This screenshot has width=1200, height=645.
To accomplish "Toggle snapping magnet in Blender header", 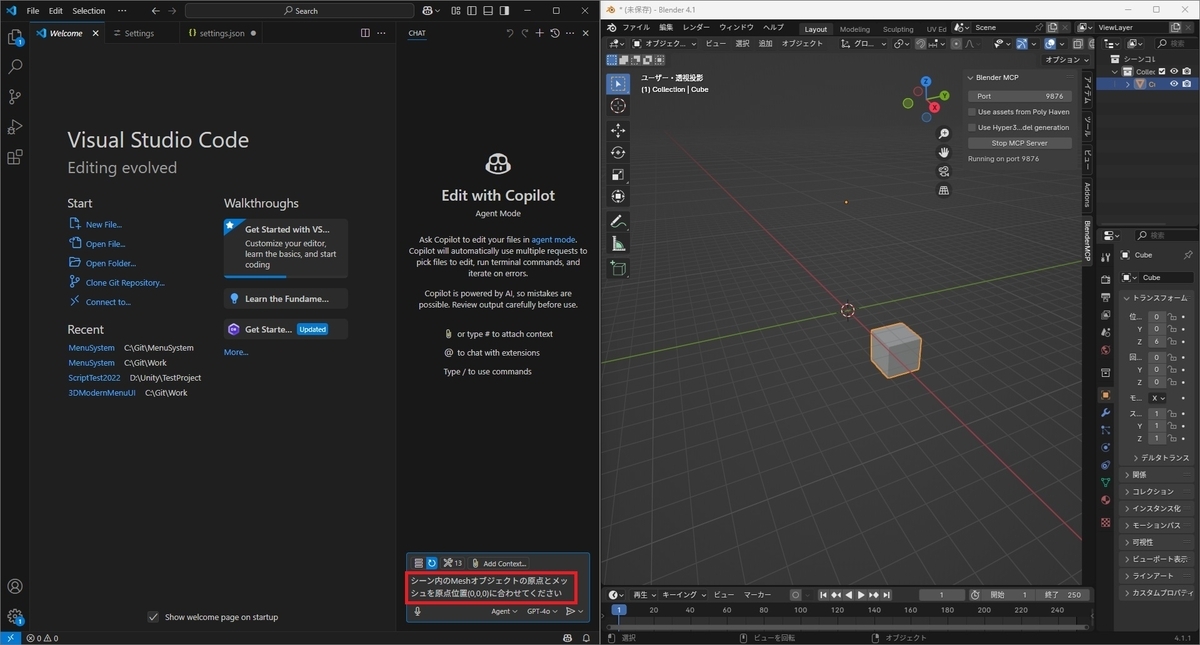I will tap(921, 44).
